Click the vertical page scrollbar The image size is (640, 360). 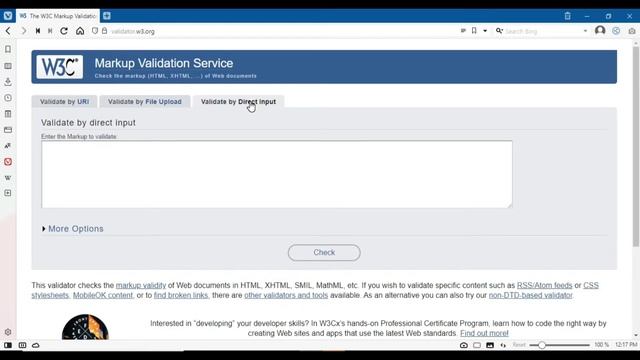pos(636,147)
